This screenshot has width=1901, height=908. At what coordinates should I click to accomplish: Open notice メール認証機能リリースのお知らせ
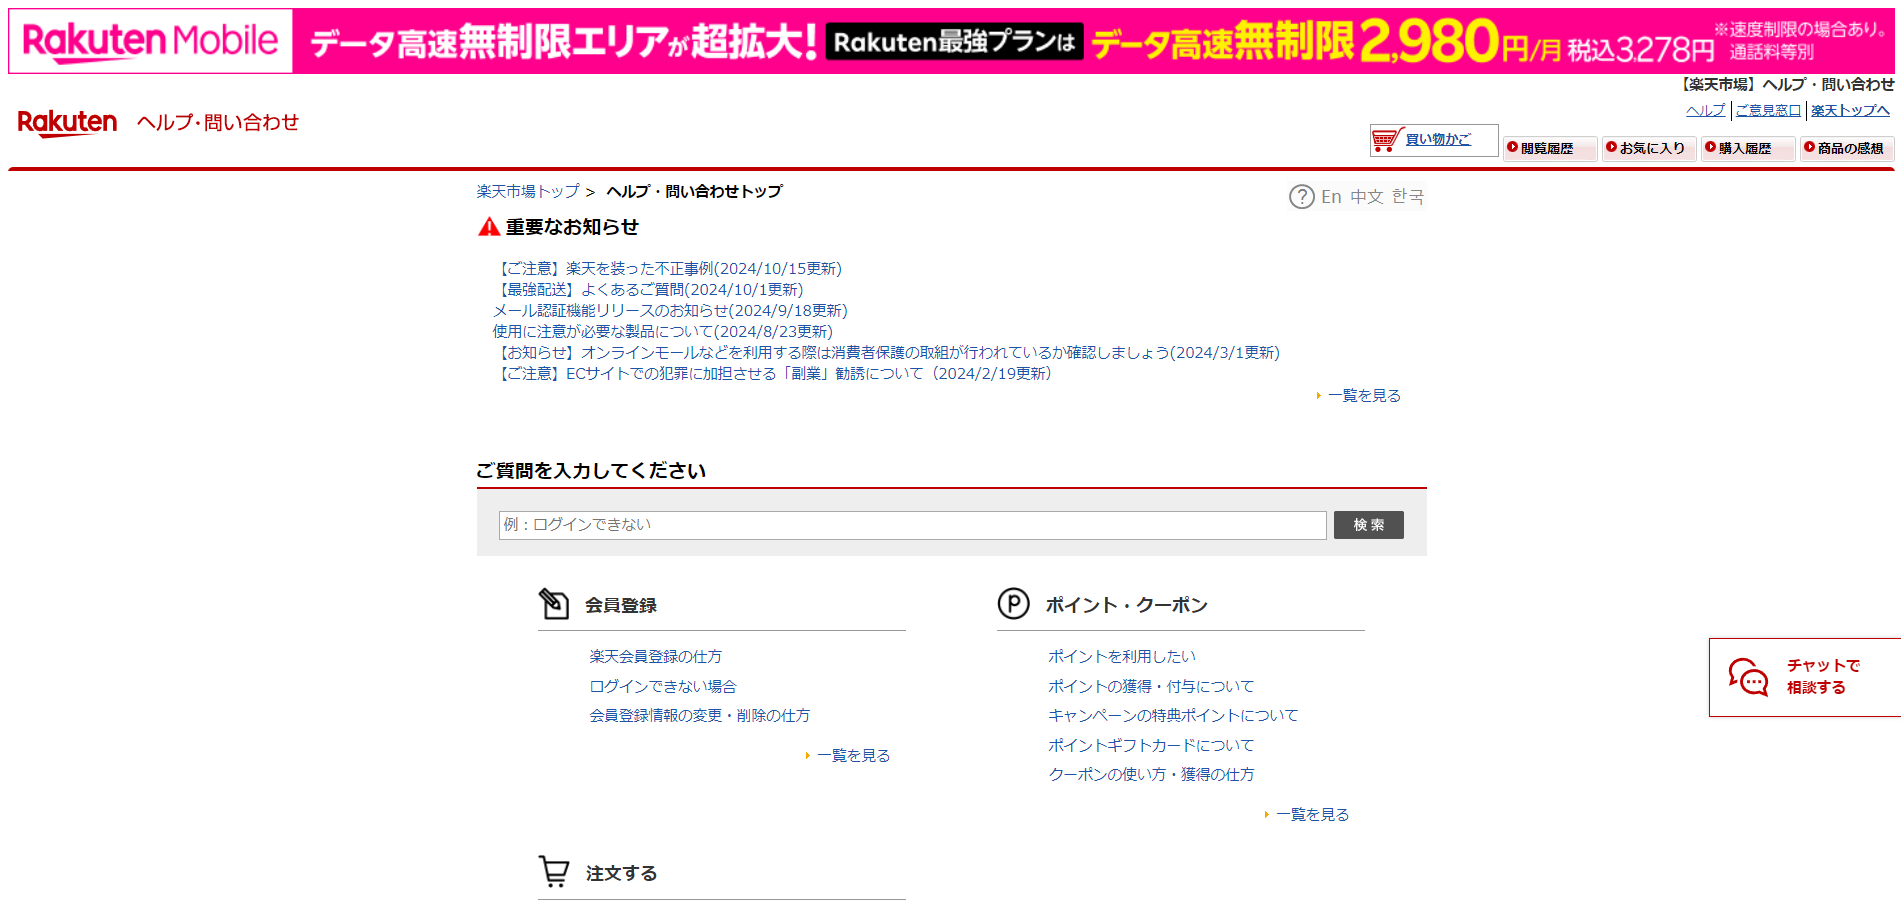[x=670, y=311]
